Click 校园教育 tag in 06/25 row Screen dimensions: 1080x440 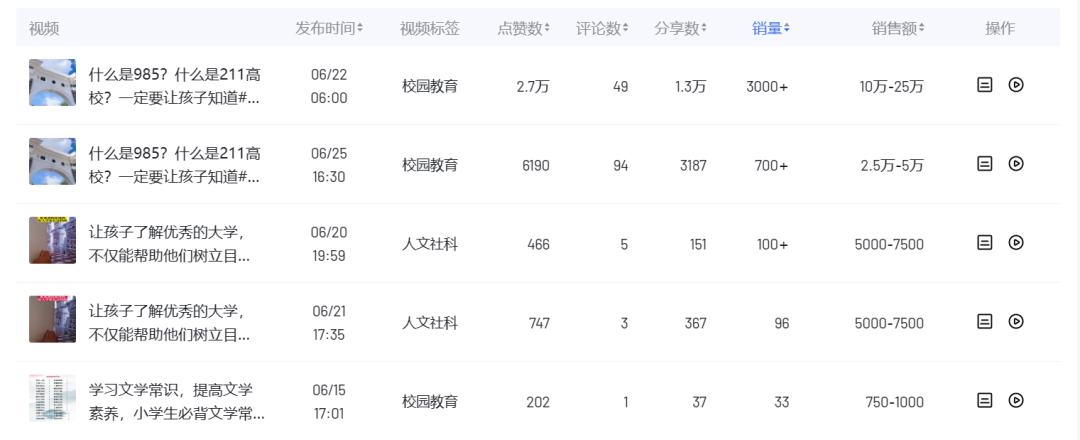coord(430,165)
